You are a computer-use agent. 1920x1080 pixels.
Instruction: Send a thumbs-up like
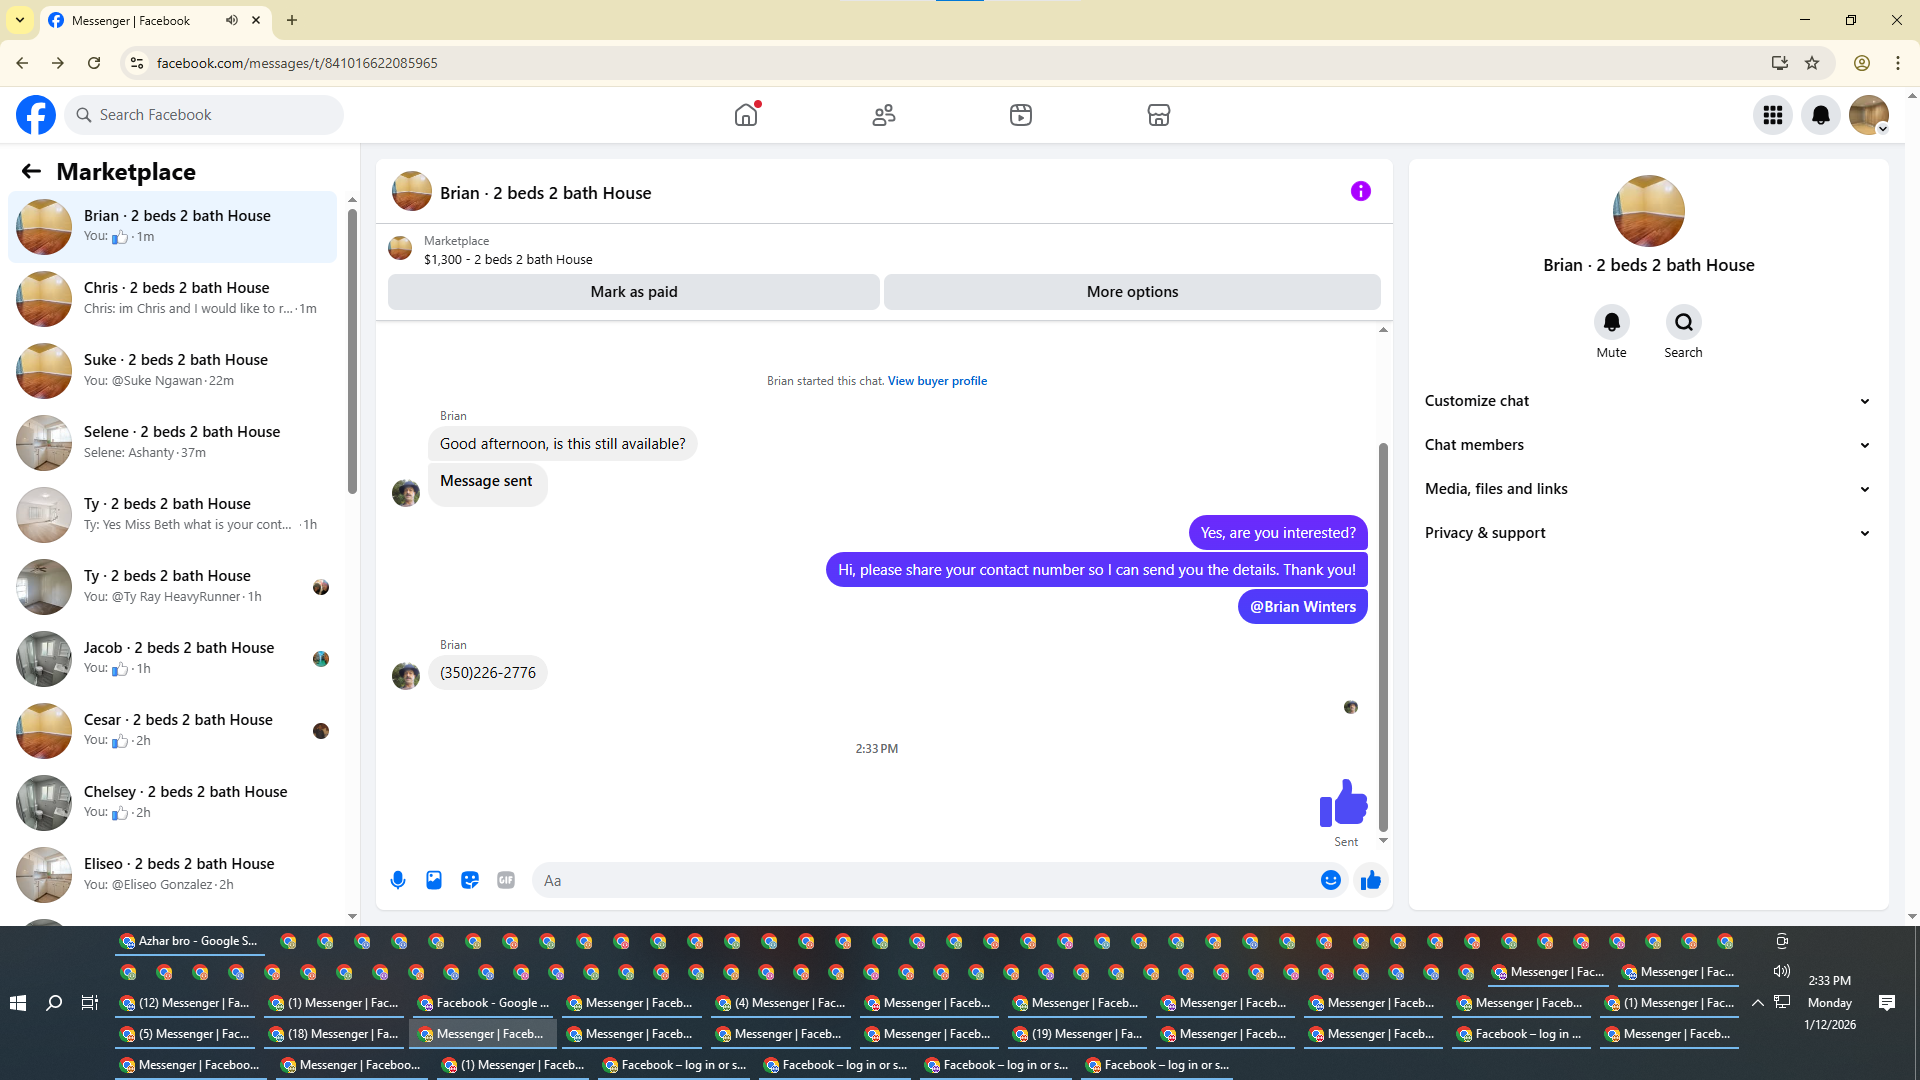1370,880
